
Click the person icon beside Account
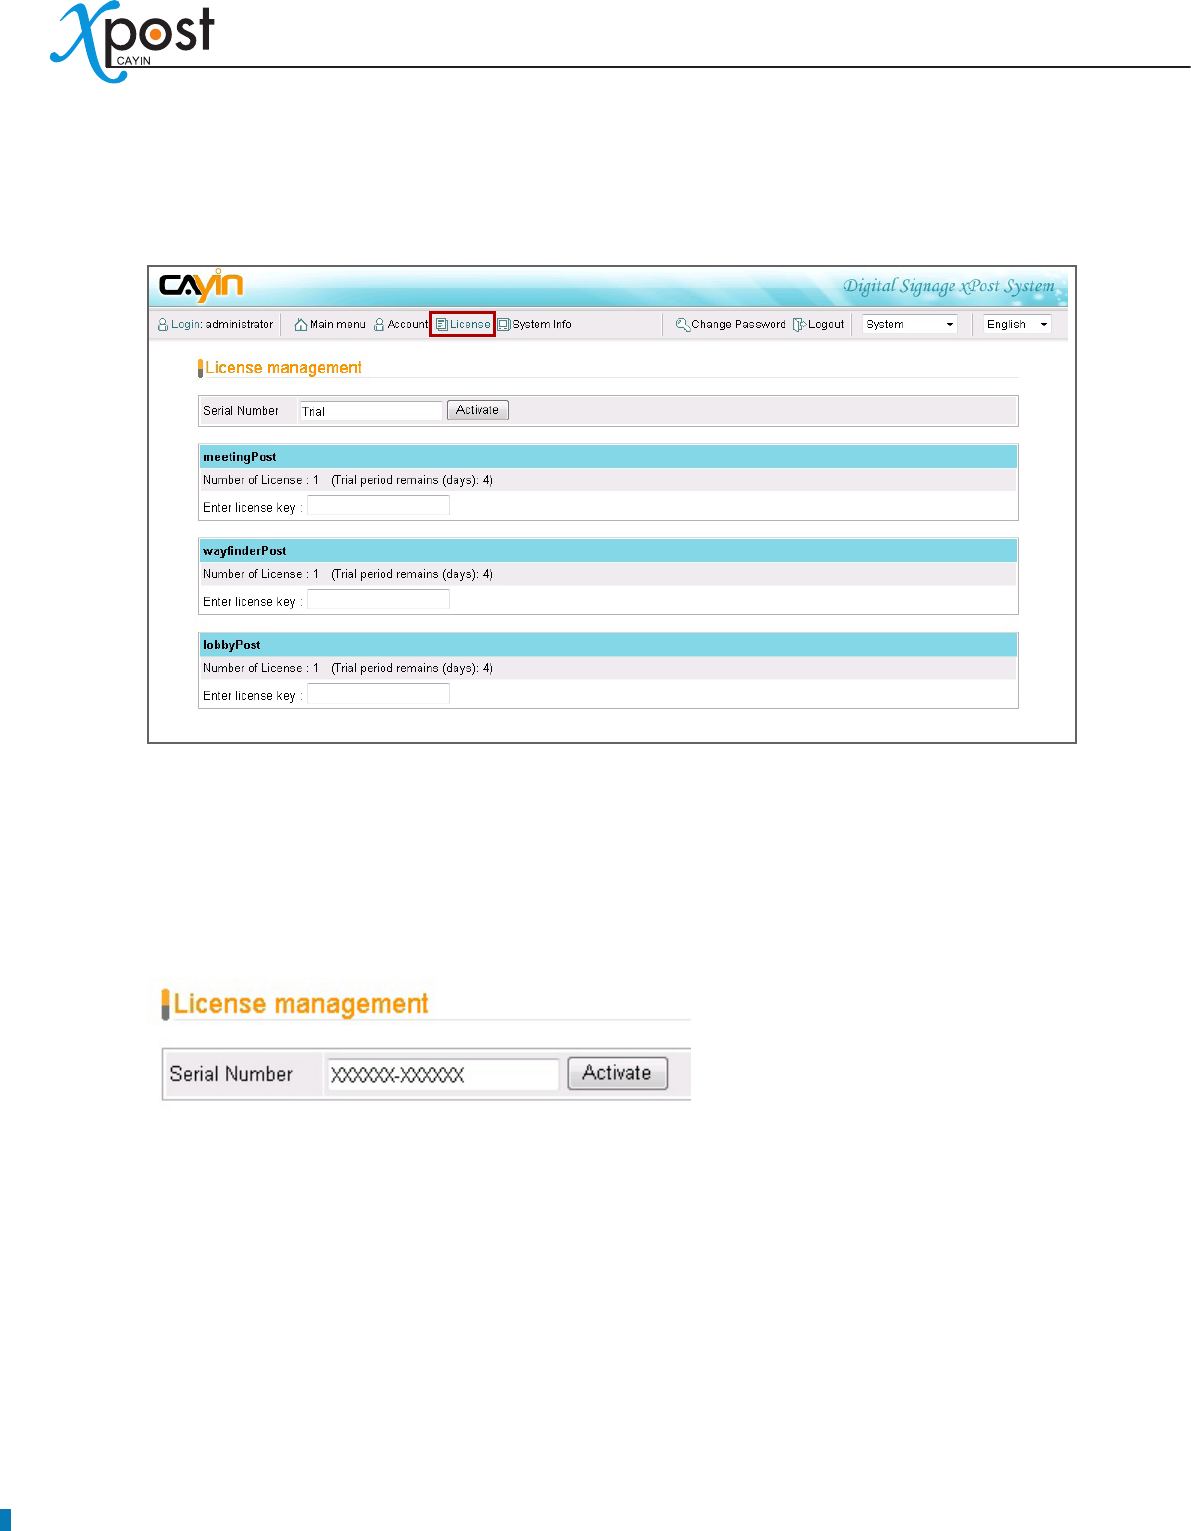(x=379, y=324)
